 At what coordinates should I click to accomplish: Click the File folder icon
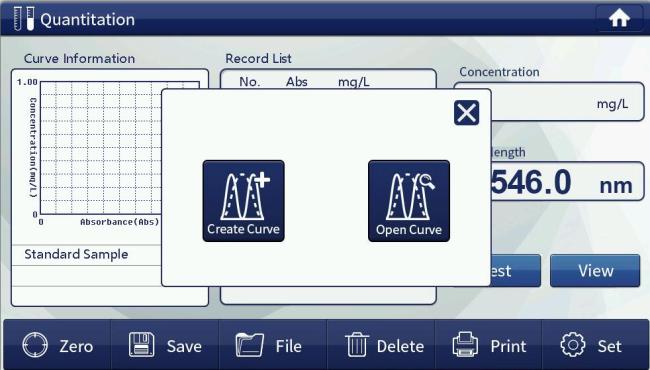(250, 345)
